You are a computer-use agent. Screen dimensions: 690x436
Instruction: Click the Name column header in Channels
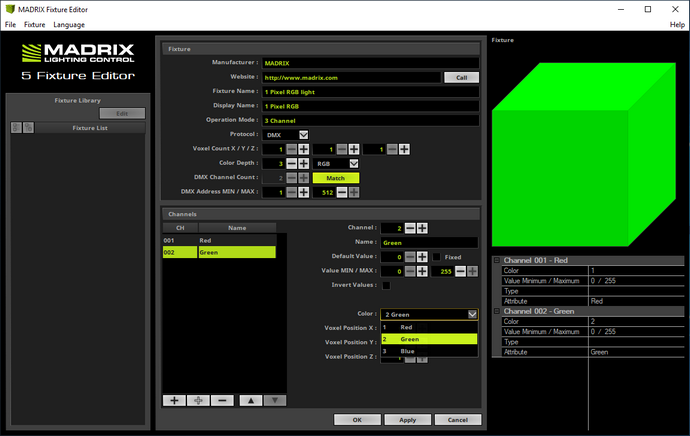coord(237,228)
